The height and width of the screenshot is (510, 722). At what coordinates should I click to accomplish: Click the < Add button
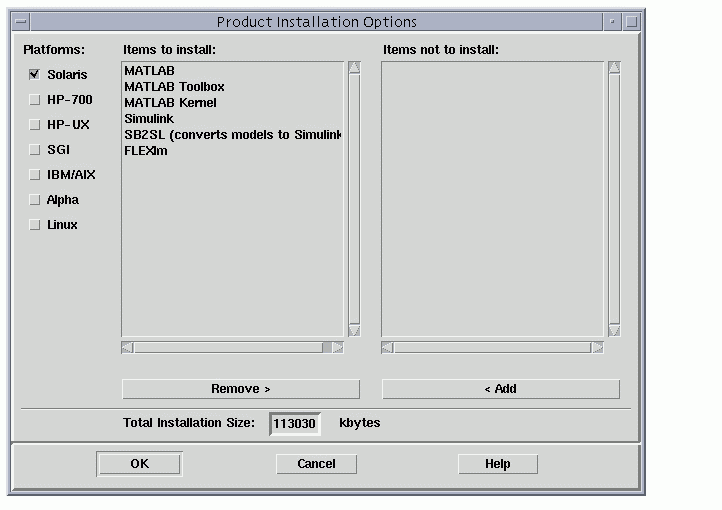click(501, 389)
